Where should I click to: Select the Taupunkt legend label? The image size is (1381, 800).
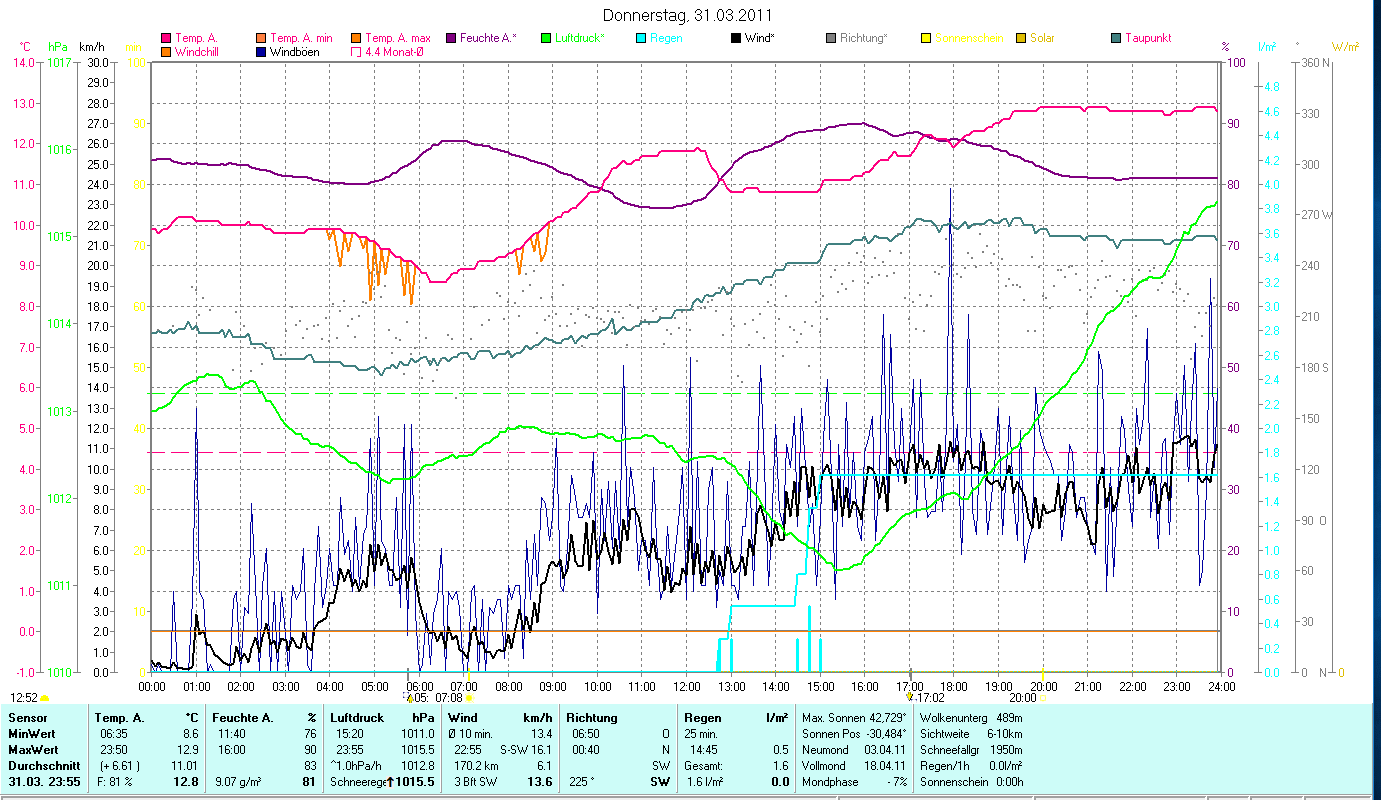click(1147, 39)
